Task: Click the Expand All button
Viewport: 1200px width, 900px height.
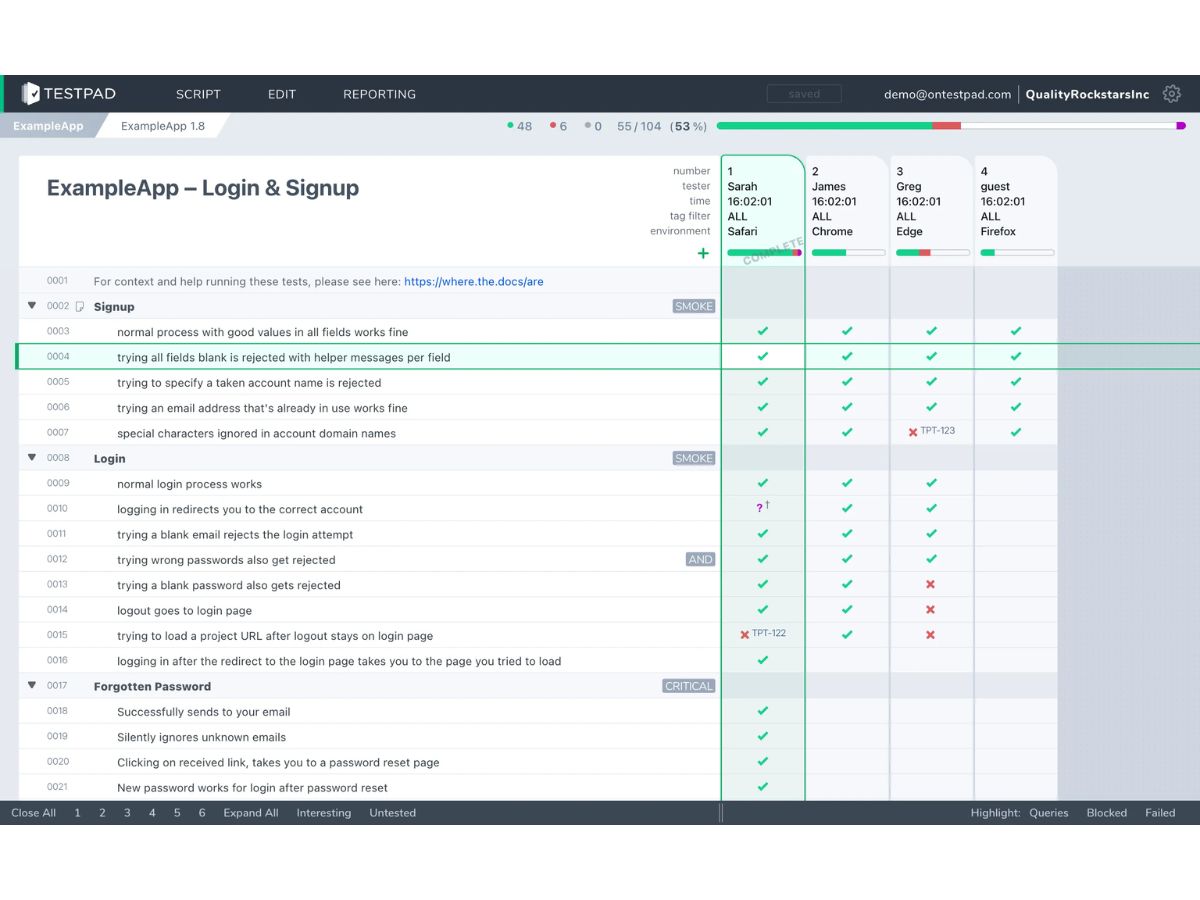Action: (x=251, y=813)
